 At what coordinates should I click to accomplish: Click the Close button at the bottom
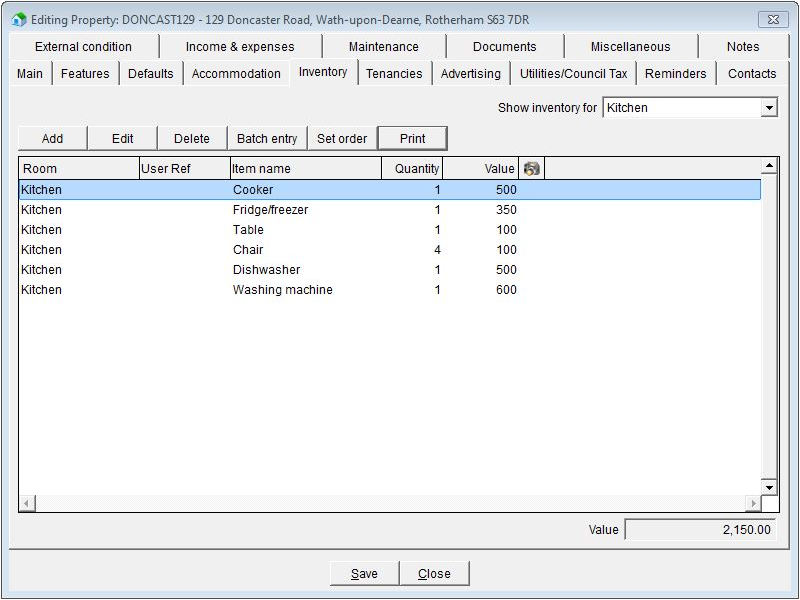[x=434, y=573]
